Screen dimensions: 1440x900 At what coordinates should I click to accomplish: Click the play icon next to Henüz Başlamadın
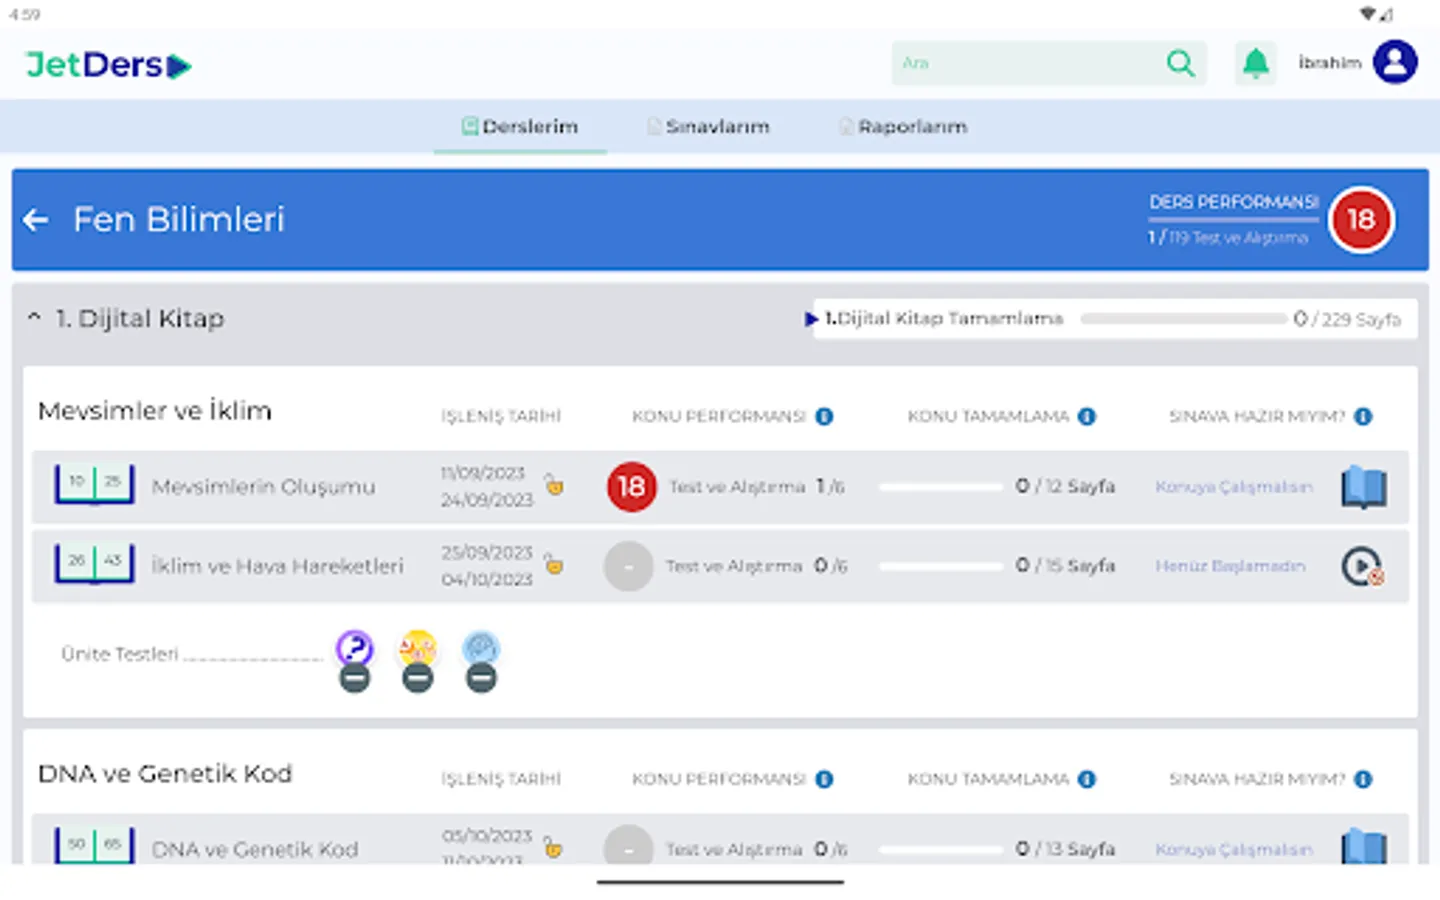coord(1362,566)
